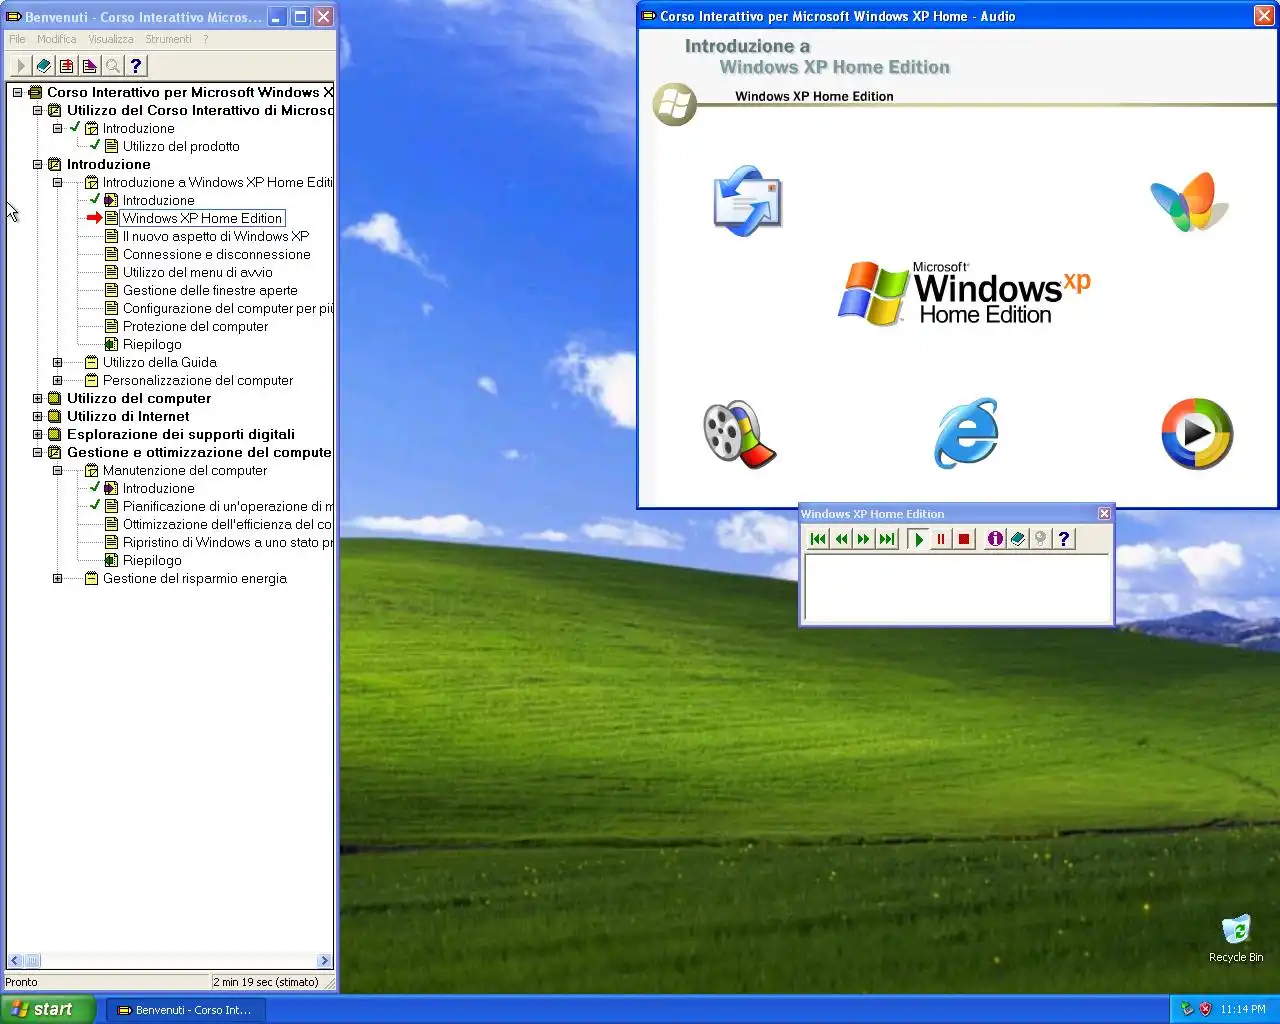This screenshot has width=1280, height=1024.
Task: Click the taskbar clock showing 11:14 PM
Action: coord(1243,1009)
